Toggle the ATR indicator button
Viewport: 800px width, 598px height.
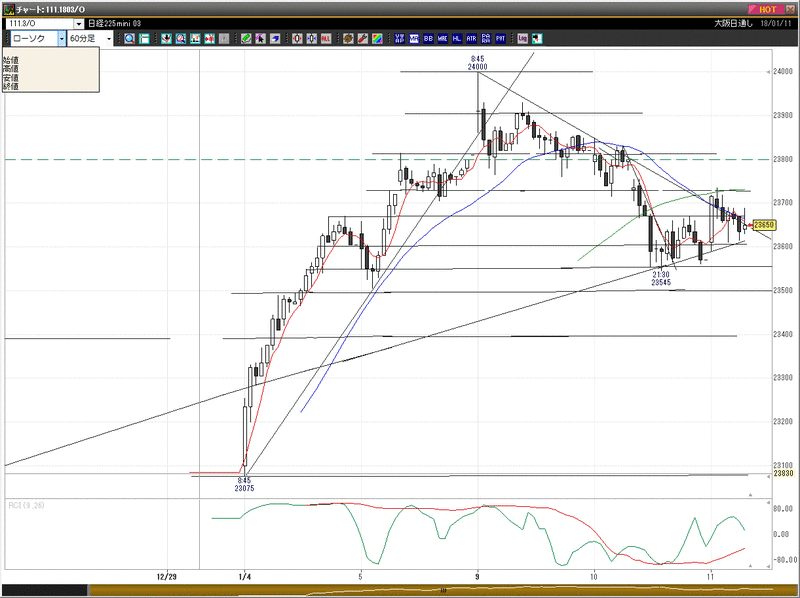pyautogui.click(x=471, y=38)
